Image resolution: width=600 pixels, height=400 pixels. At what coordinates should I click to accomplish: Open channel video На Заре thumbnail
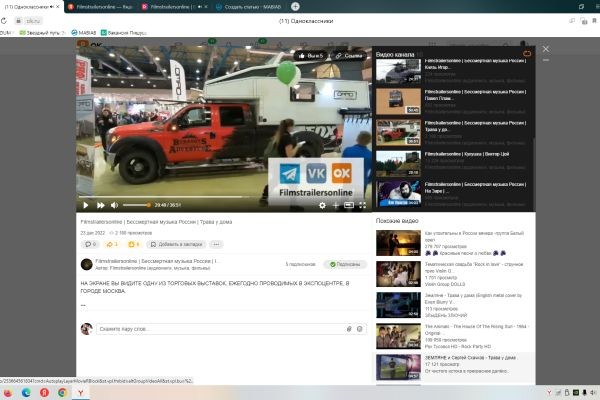point(398,194)
